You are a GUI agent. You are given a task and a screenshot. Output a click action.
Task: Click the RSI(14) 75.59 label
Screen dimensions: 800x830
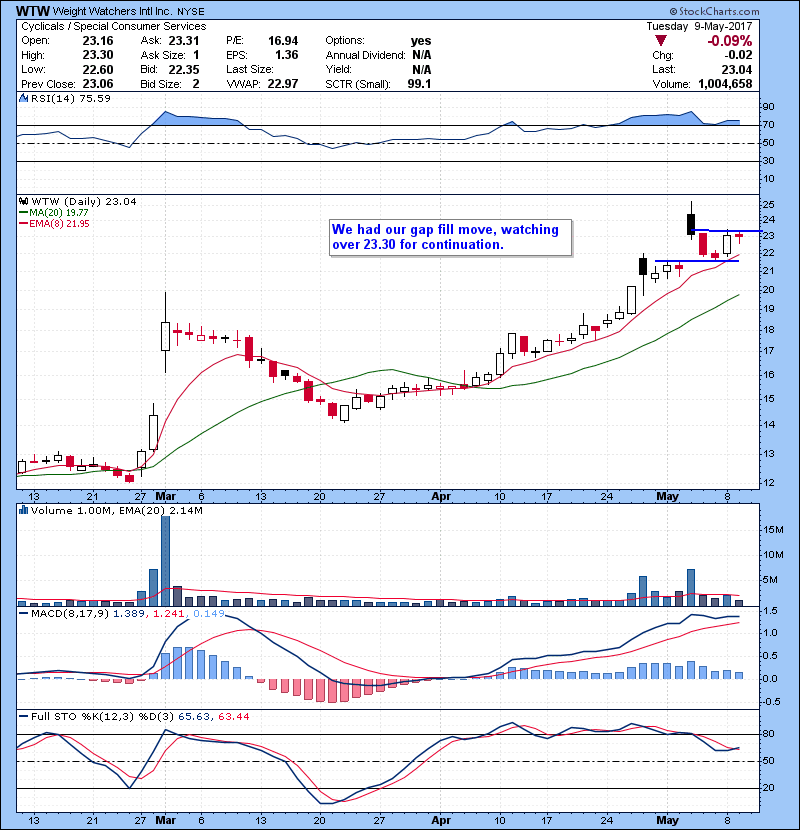pos(71,98)
